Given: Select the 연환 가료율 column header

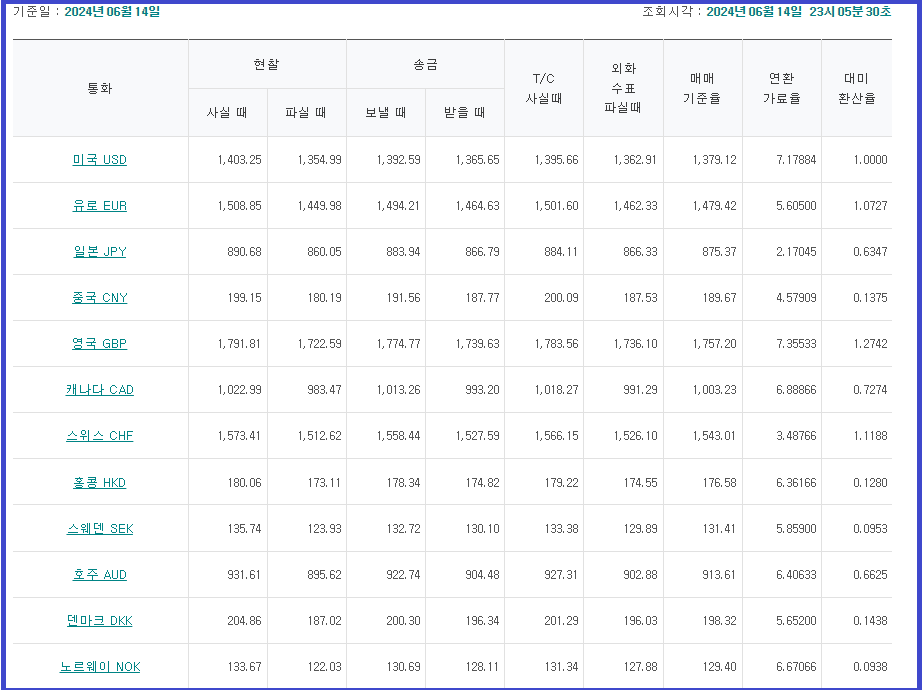Looking at the screenshot, I should coord(782,88).
